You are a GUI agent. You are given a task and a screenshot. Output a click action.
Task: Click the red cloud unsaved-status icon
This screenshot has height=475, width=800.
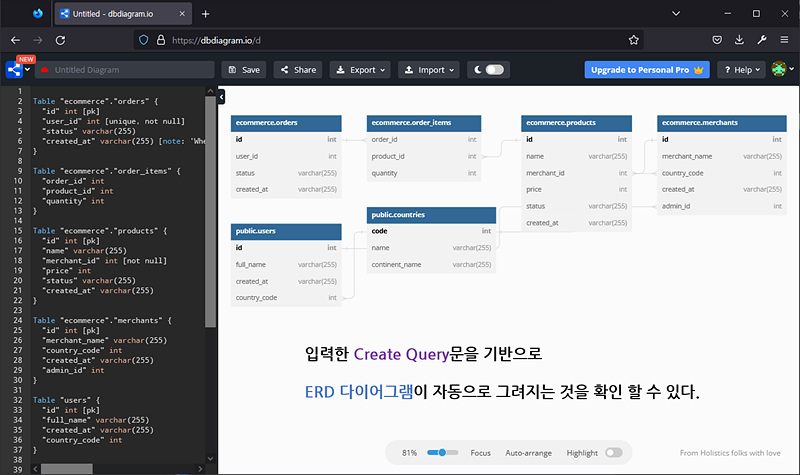(45, 69)
